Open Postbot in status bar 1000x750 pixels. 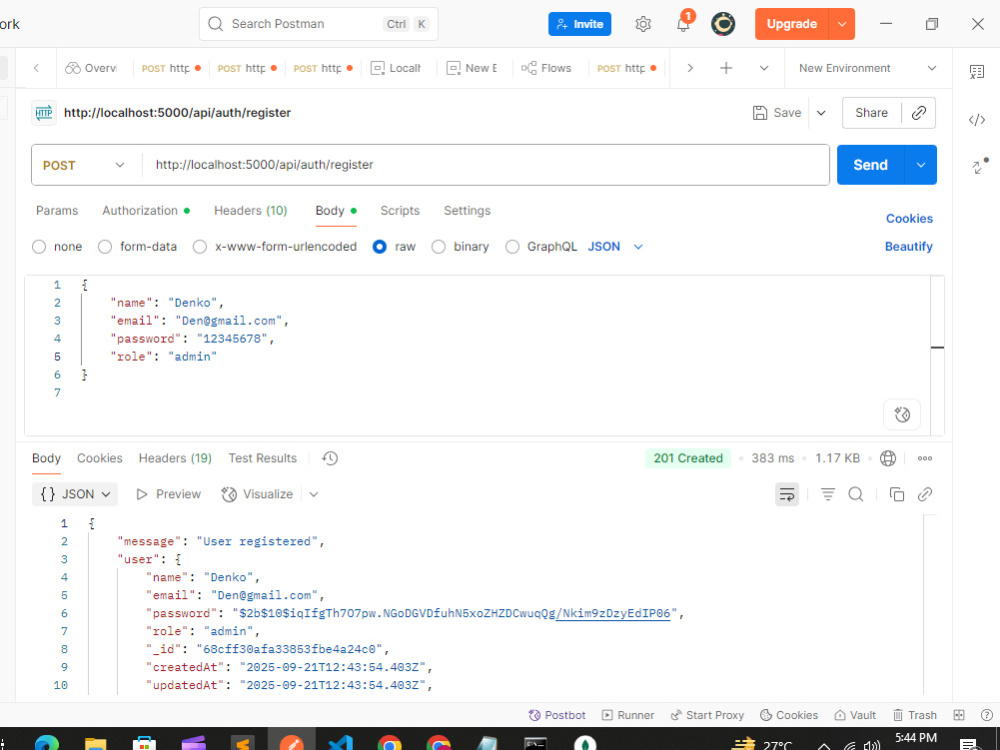point(557,715)
